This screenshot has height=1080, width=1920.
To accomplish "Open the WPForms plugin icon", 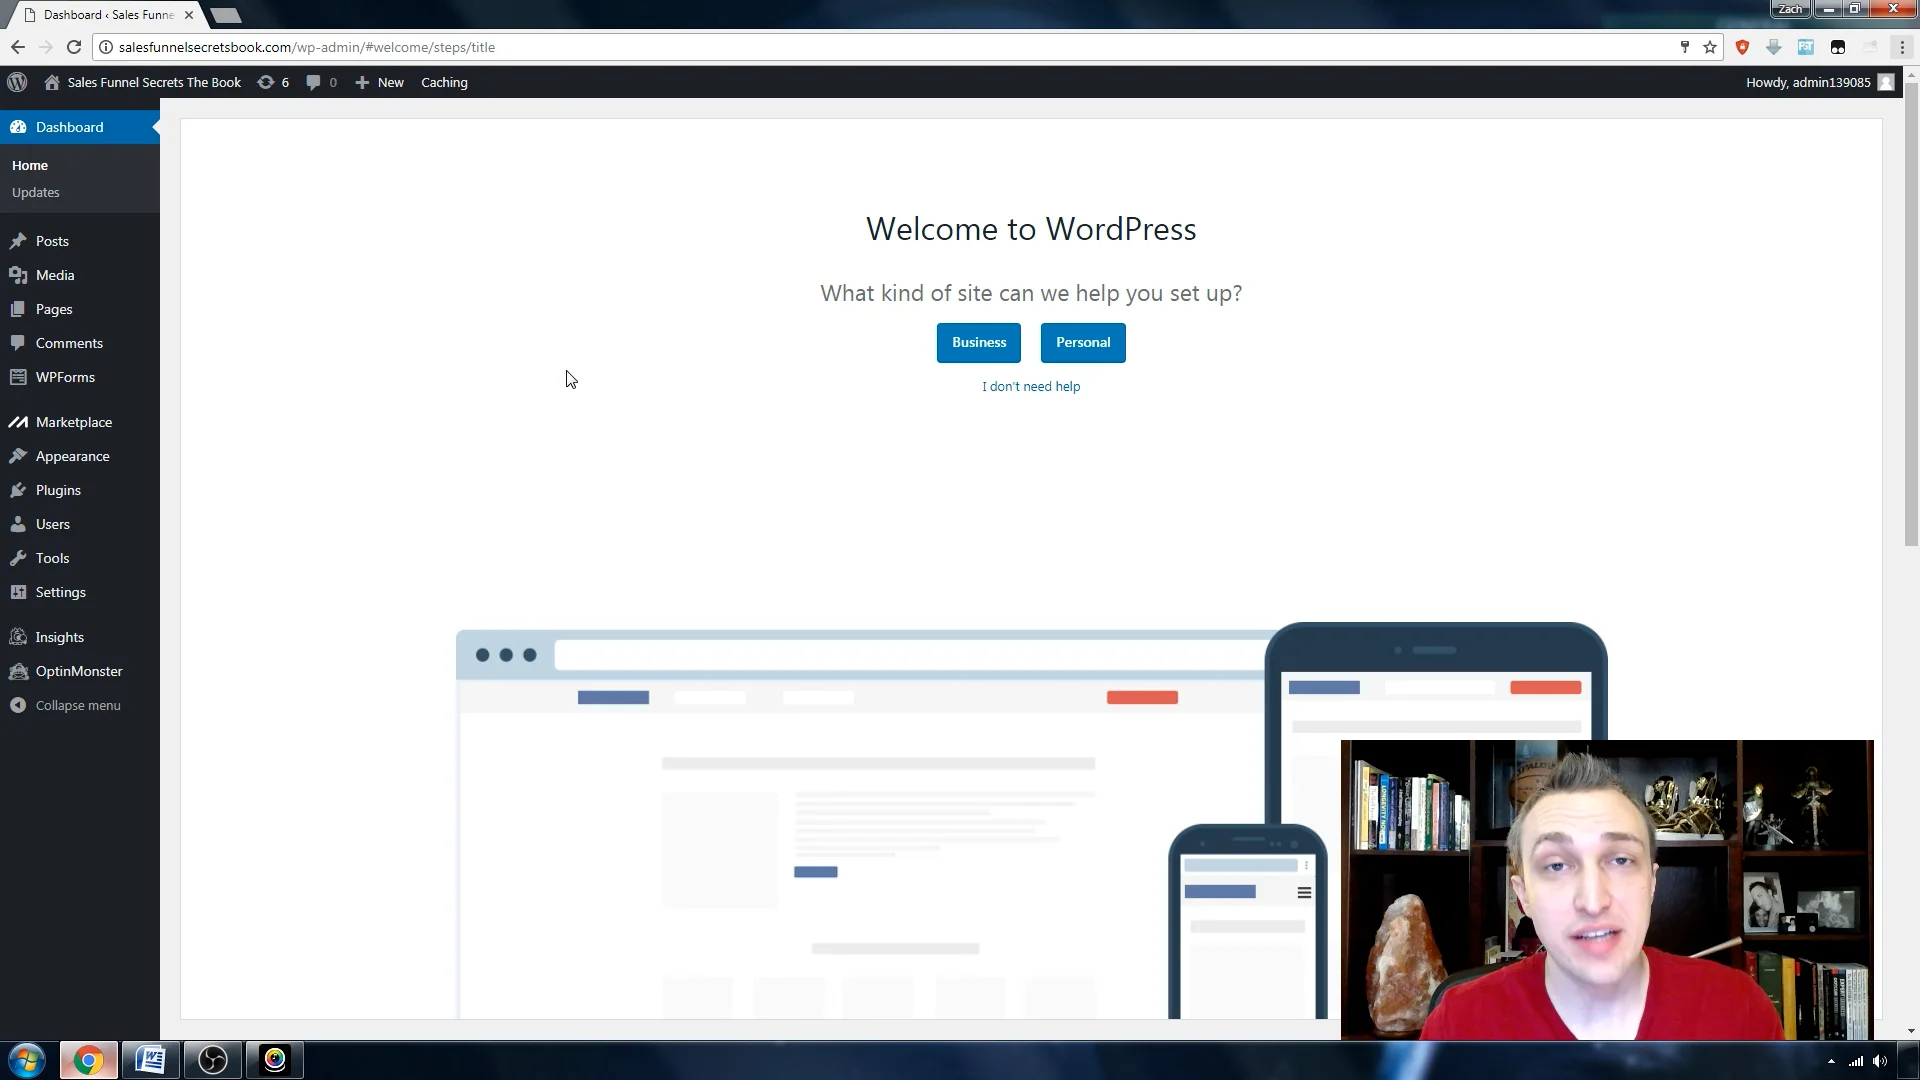I will [20, 377].
